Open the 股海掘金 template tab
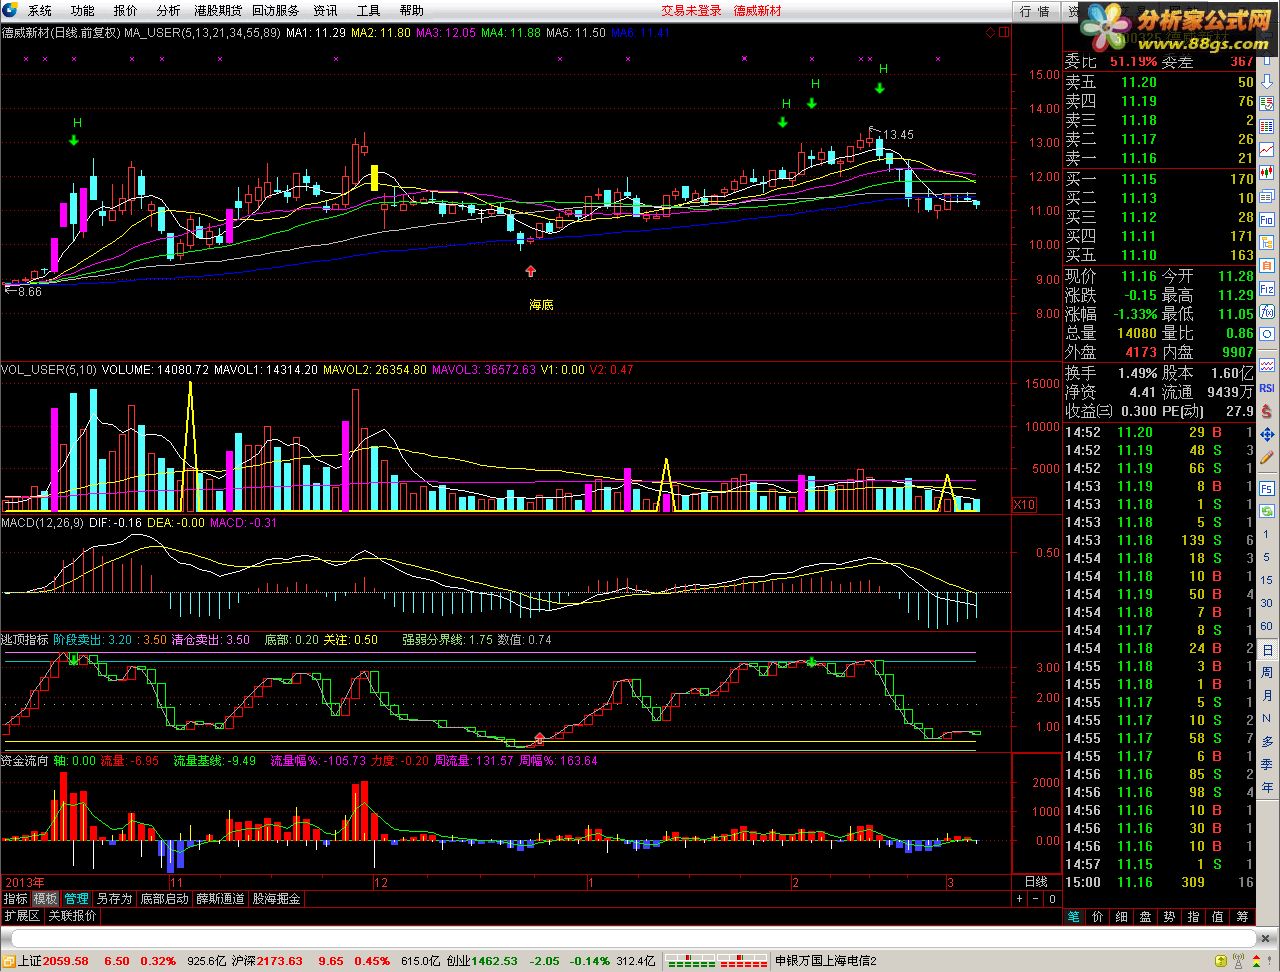1280x972 pixels. tap(277, 899)
